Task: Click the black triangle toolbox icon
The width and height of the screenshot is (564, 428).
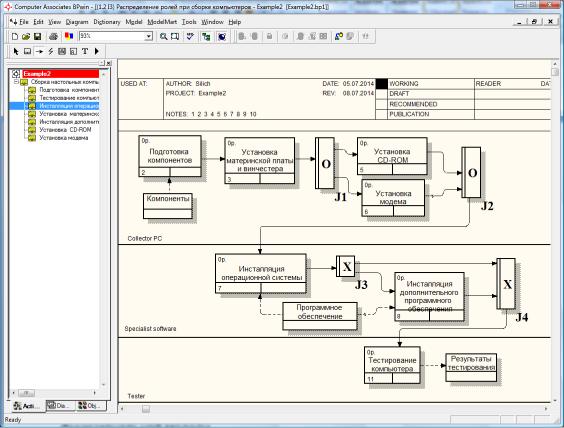Action: coord(96,51)
